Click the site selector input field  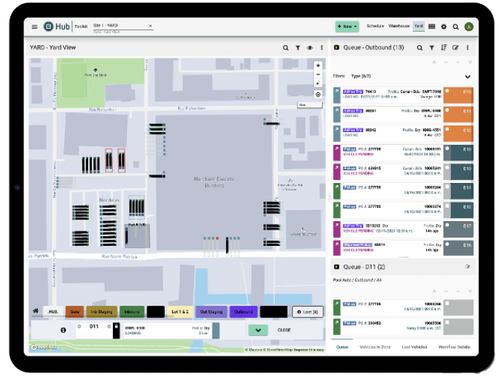point(122,26)
